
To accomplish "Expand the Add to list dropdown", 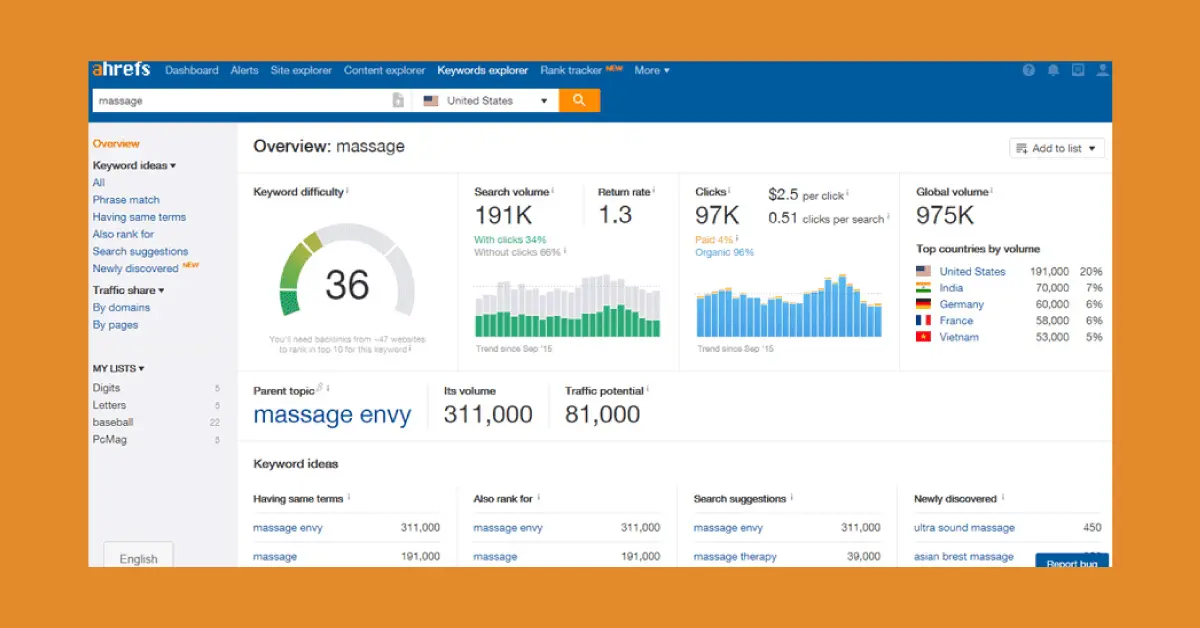I will click(1057, 148).
